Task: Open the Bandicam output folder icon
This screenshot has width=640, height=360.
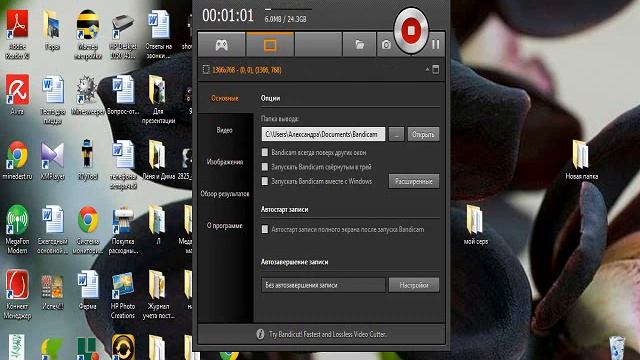Action: click(359, 45)
